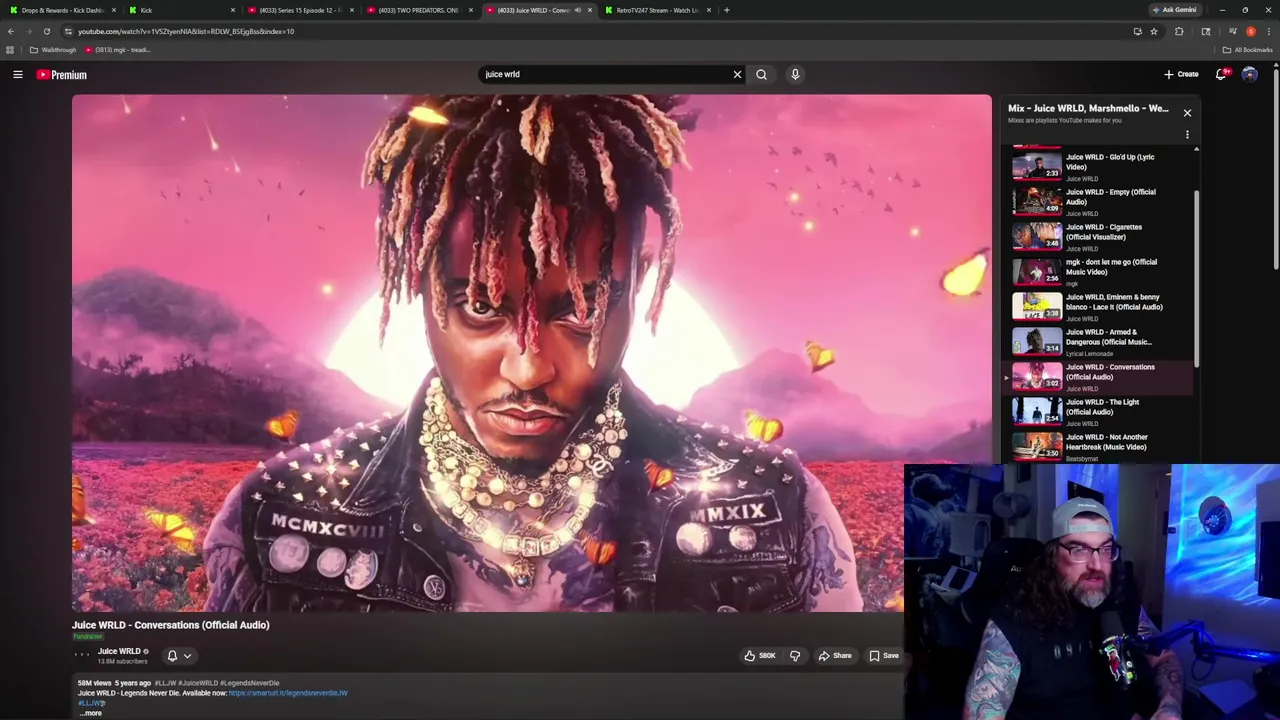Click the #JuiceWRLD hashtag
1280x720 pixels.
pos(198,683)
